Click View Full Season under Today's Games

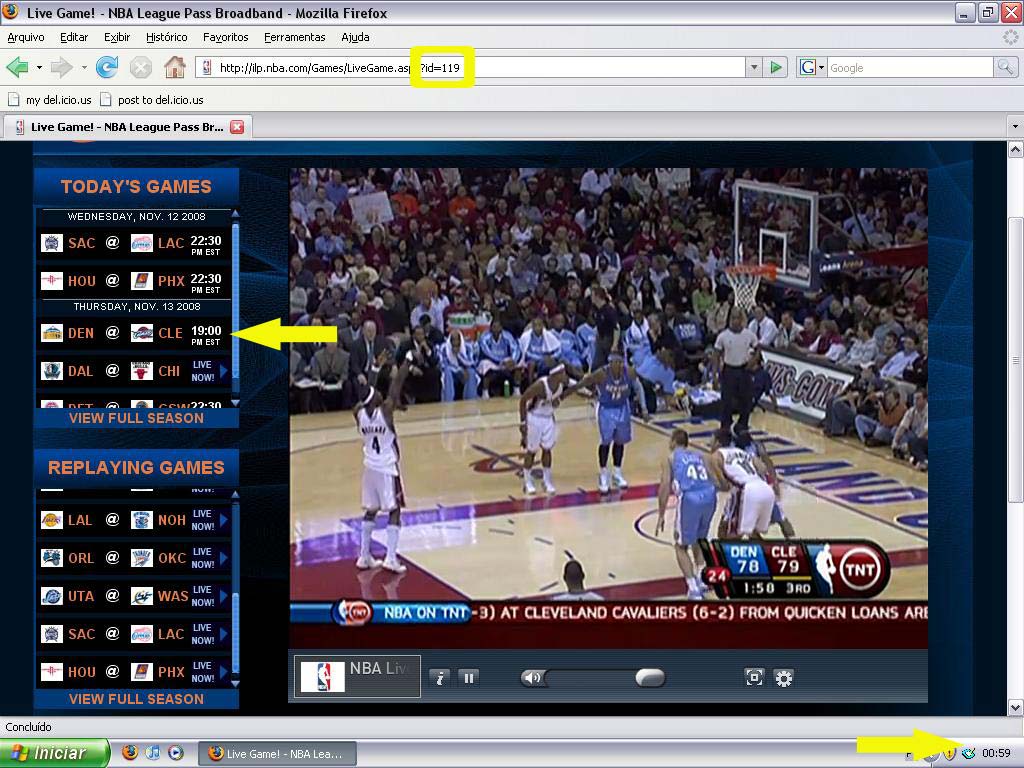coord(136,418)
